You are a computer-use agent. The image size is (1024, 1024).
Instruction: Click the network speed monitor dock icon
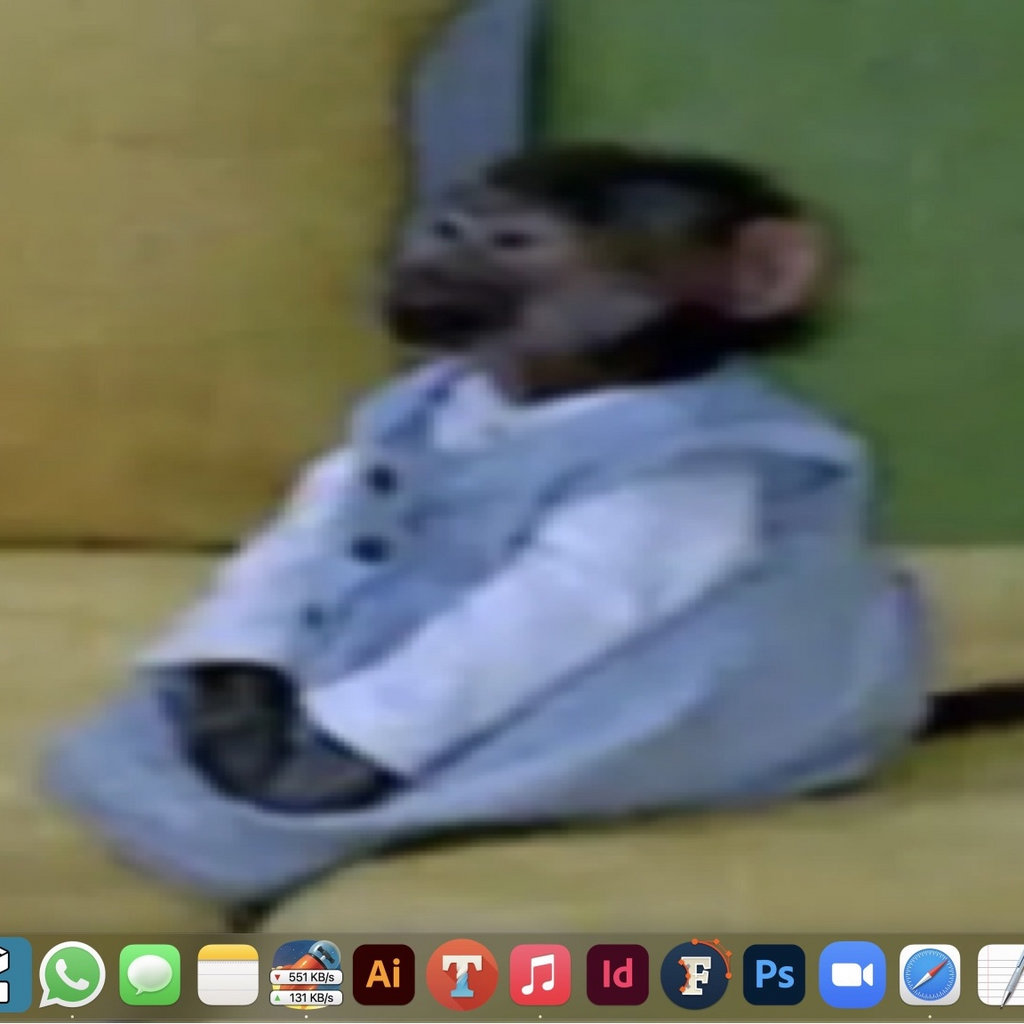(x=306, y=974)
